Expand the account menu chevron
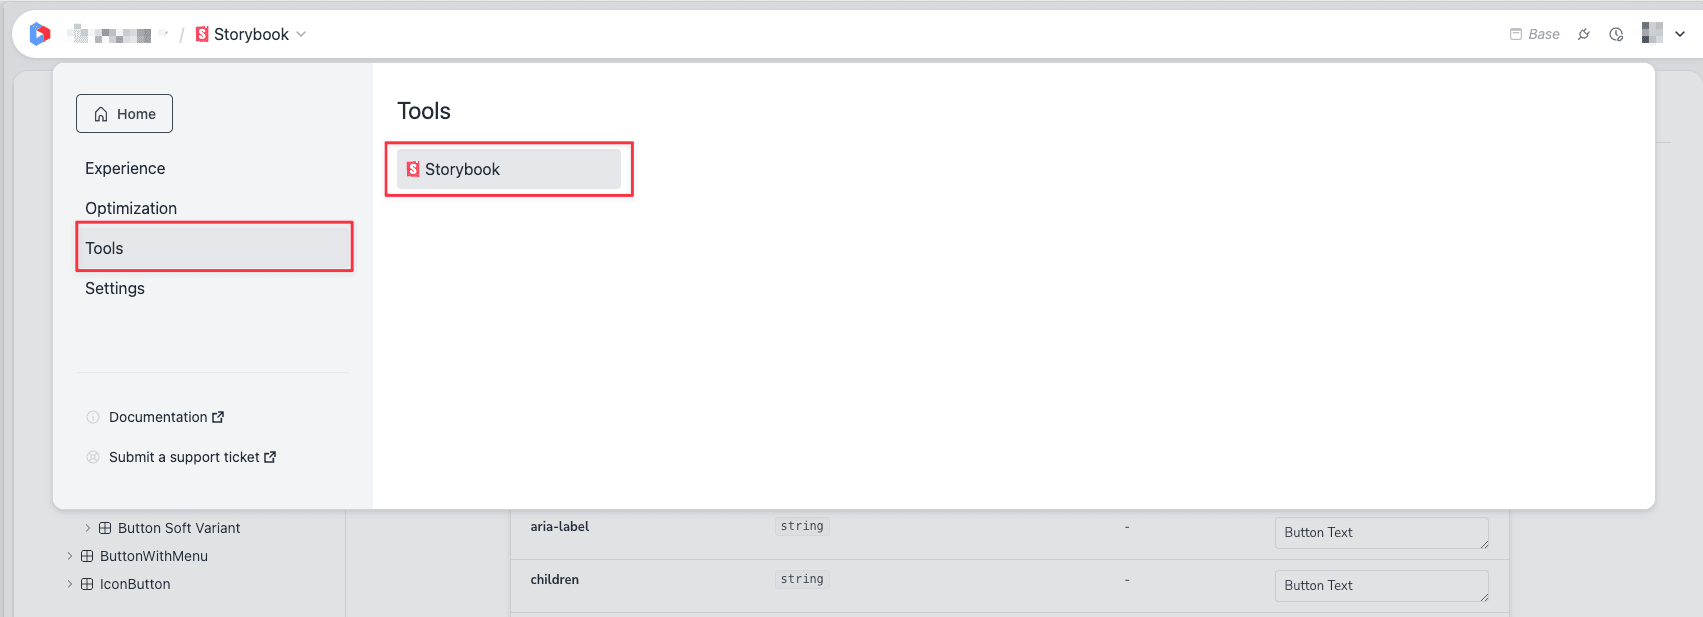The width and height of the screenshot is (1703, 617). [1680, 34]
